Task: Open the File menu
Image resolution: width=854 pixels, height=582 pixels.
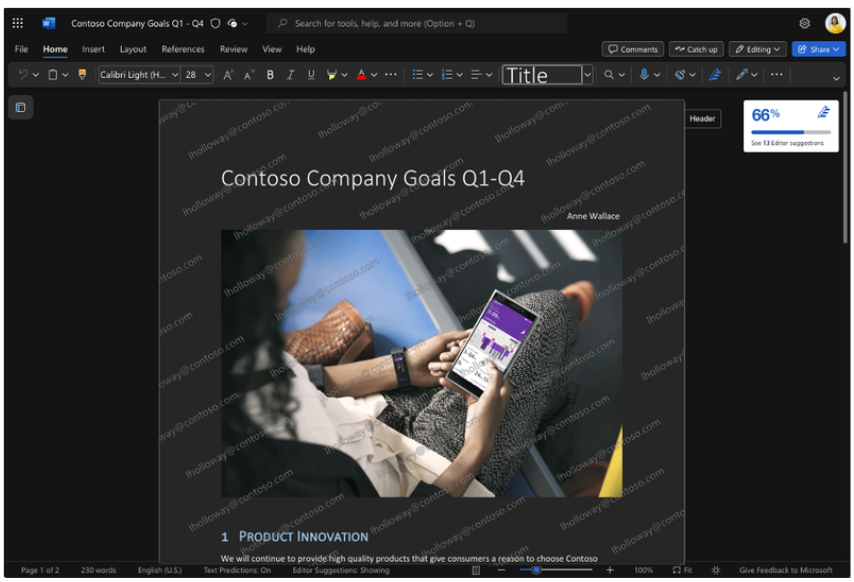Action: (x=21, y=49)
